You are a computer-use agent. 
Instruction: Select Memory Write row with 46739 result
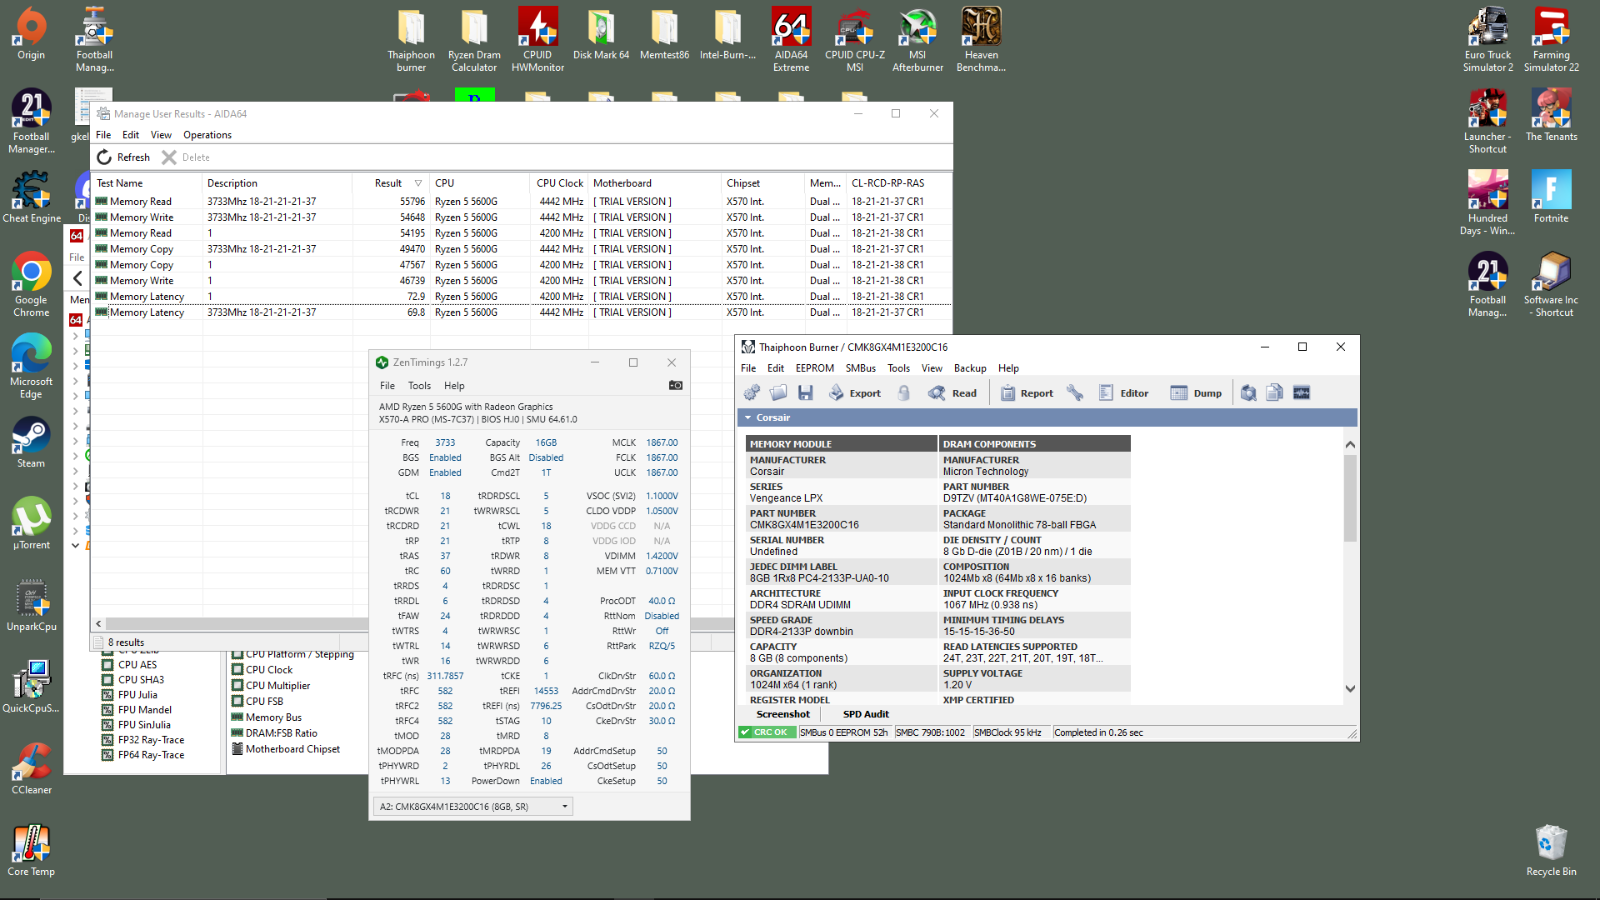[520, 281]
